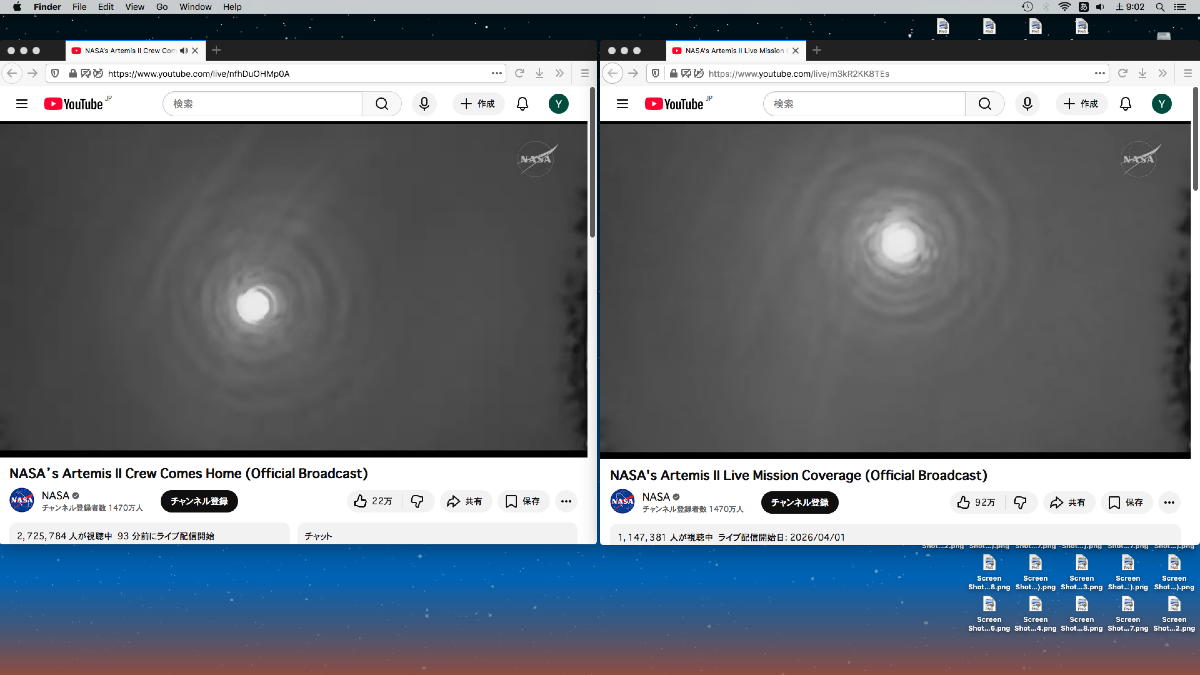Click the Live Mission Coverage page scrollbar
The width and height of the screenshot is (1200, 675).
click(x=1195, y=137)
